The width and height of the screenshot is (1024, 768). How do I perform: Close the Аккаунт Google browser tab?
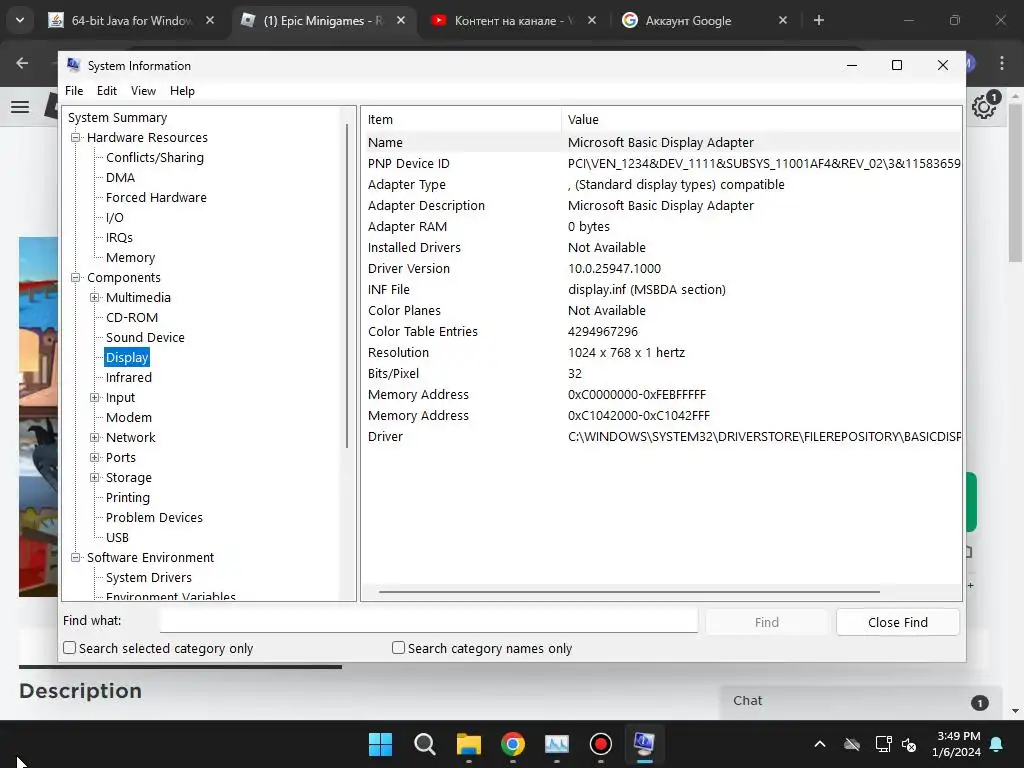[783, 20]
